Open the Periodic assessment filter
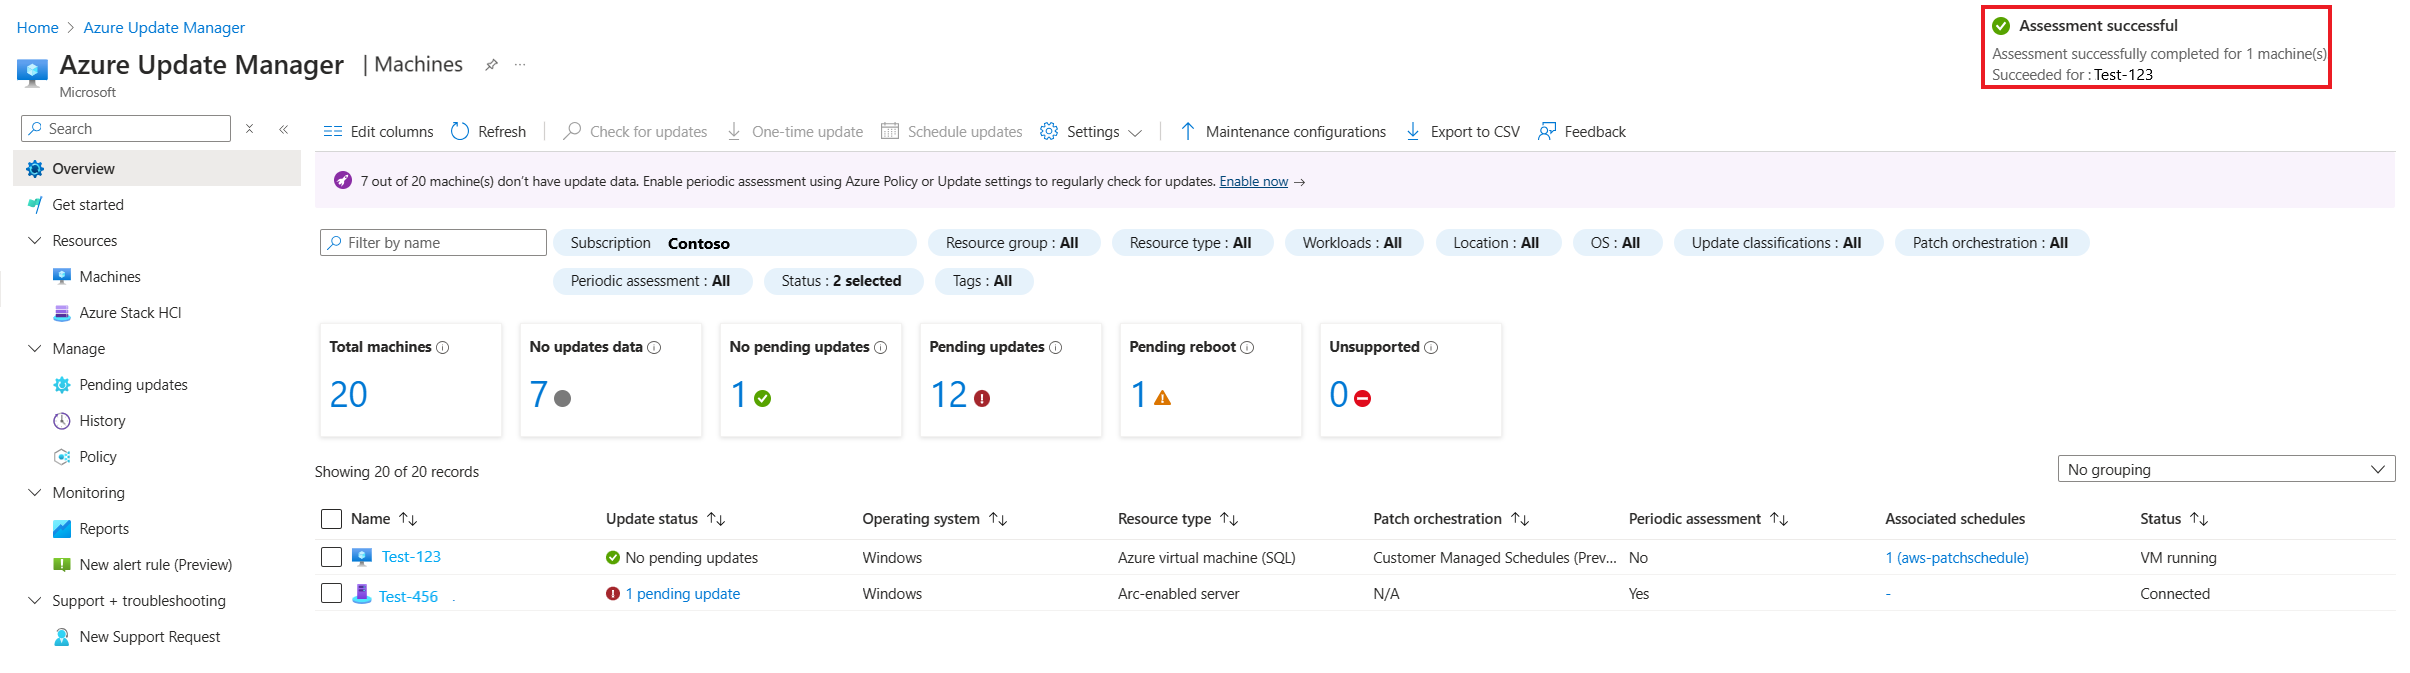 click(x=651, y=282)
